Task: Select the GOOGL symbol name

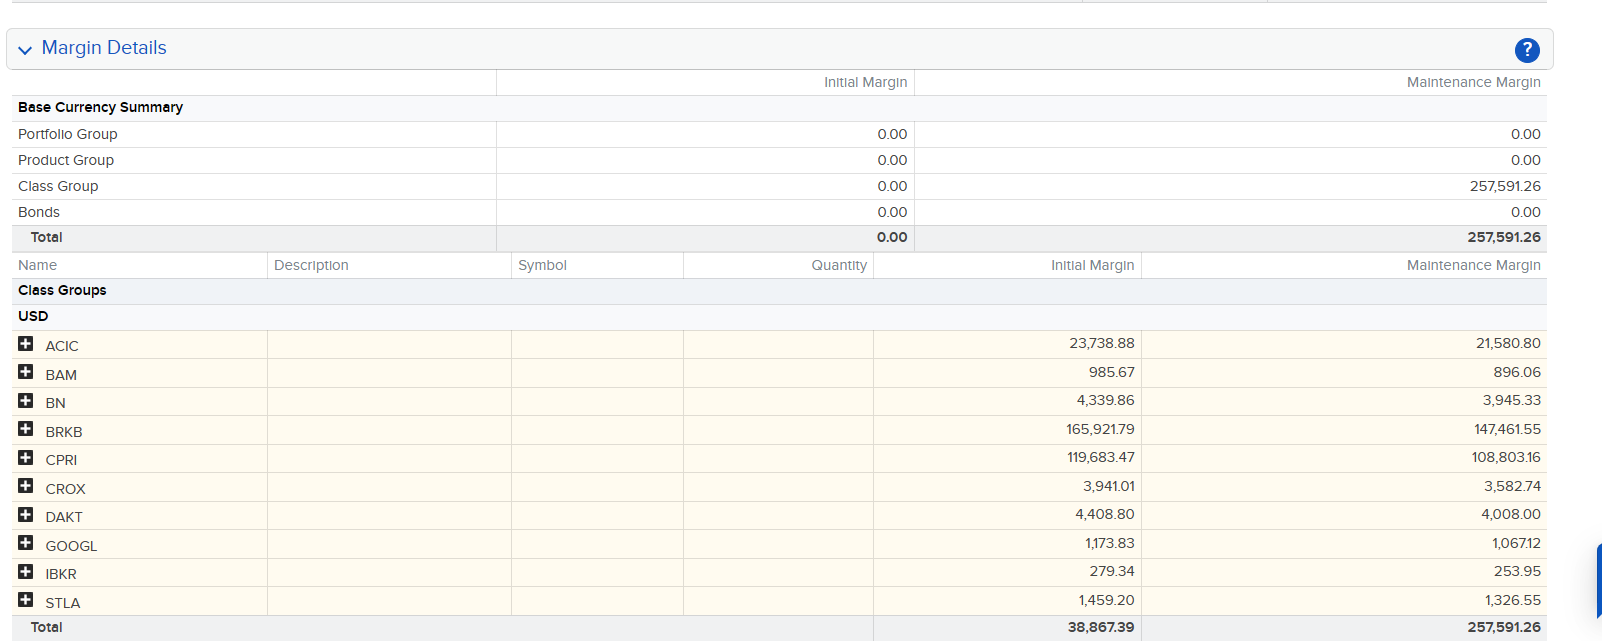Action: tap(71, 546)
